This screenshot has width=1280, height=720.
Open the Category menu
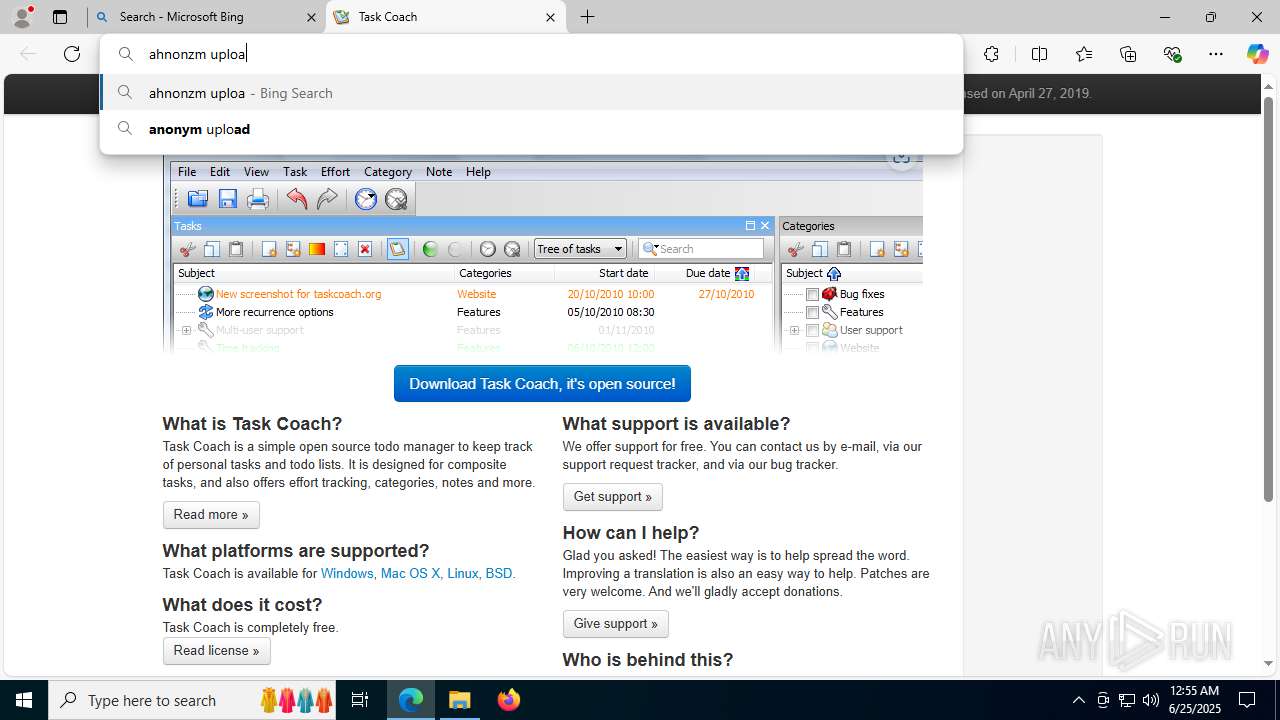point(387,172)
